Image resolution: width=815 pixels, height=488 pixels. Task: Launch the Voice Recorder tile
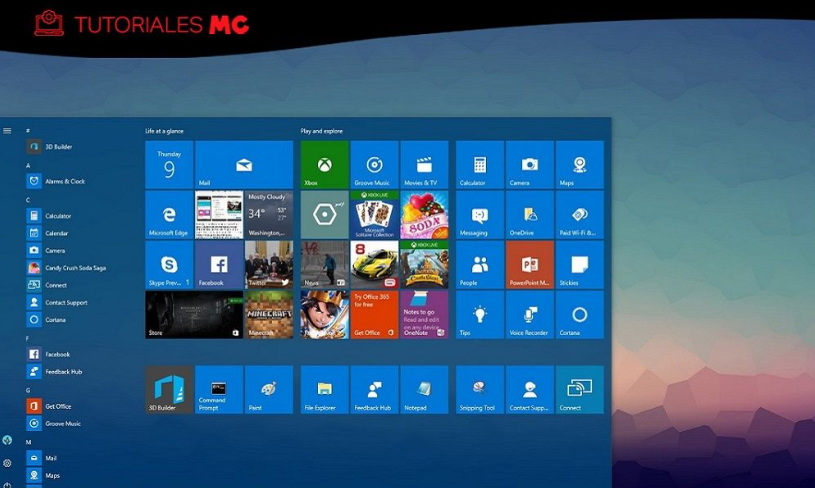click(x=530, y=314)
